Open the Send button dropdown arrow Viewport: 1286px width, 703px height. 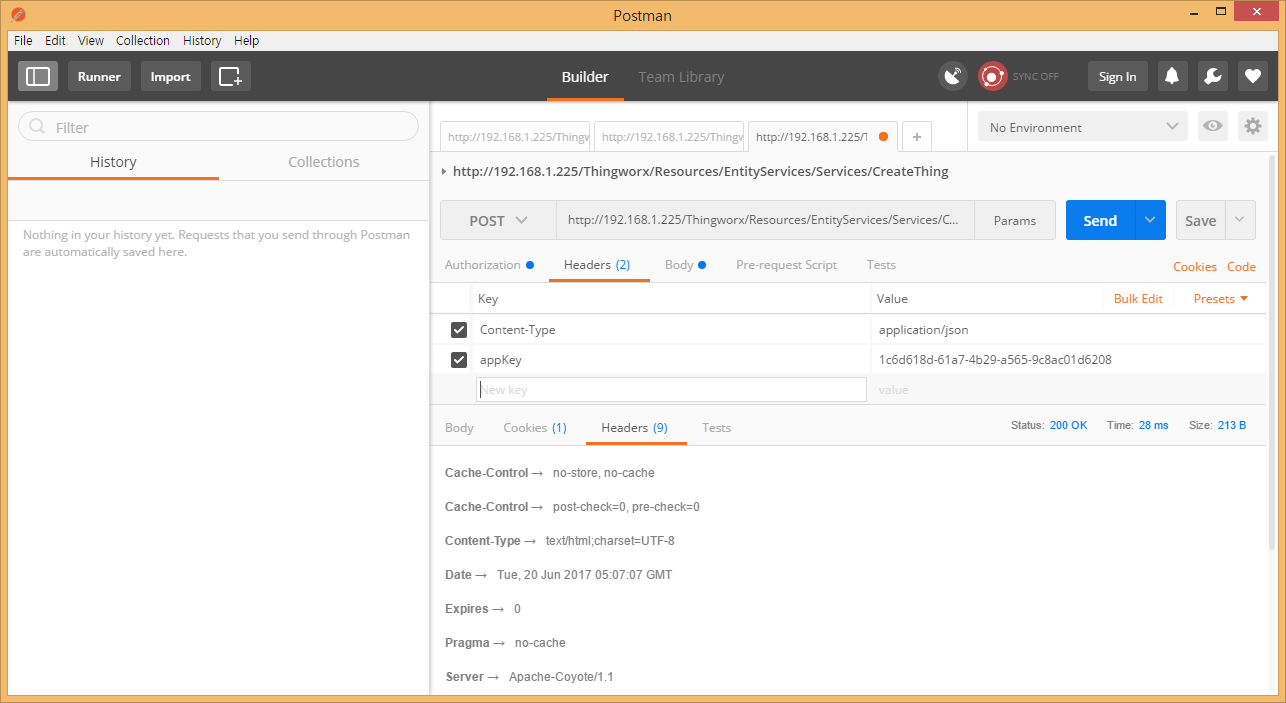(1150, 221)
